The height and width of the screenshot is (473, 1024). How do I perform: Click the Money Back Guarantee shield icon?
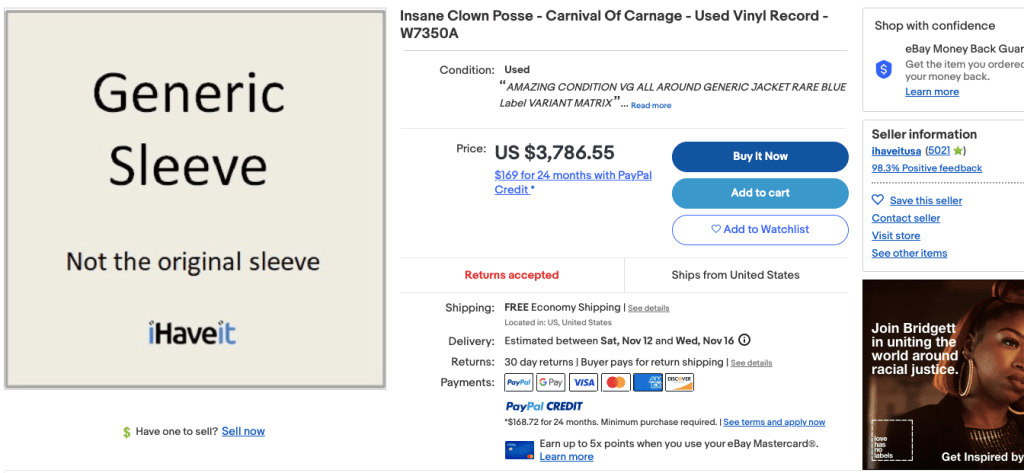pos(884,69)
